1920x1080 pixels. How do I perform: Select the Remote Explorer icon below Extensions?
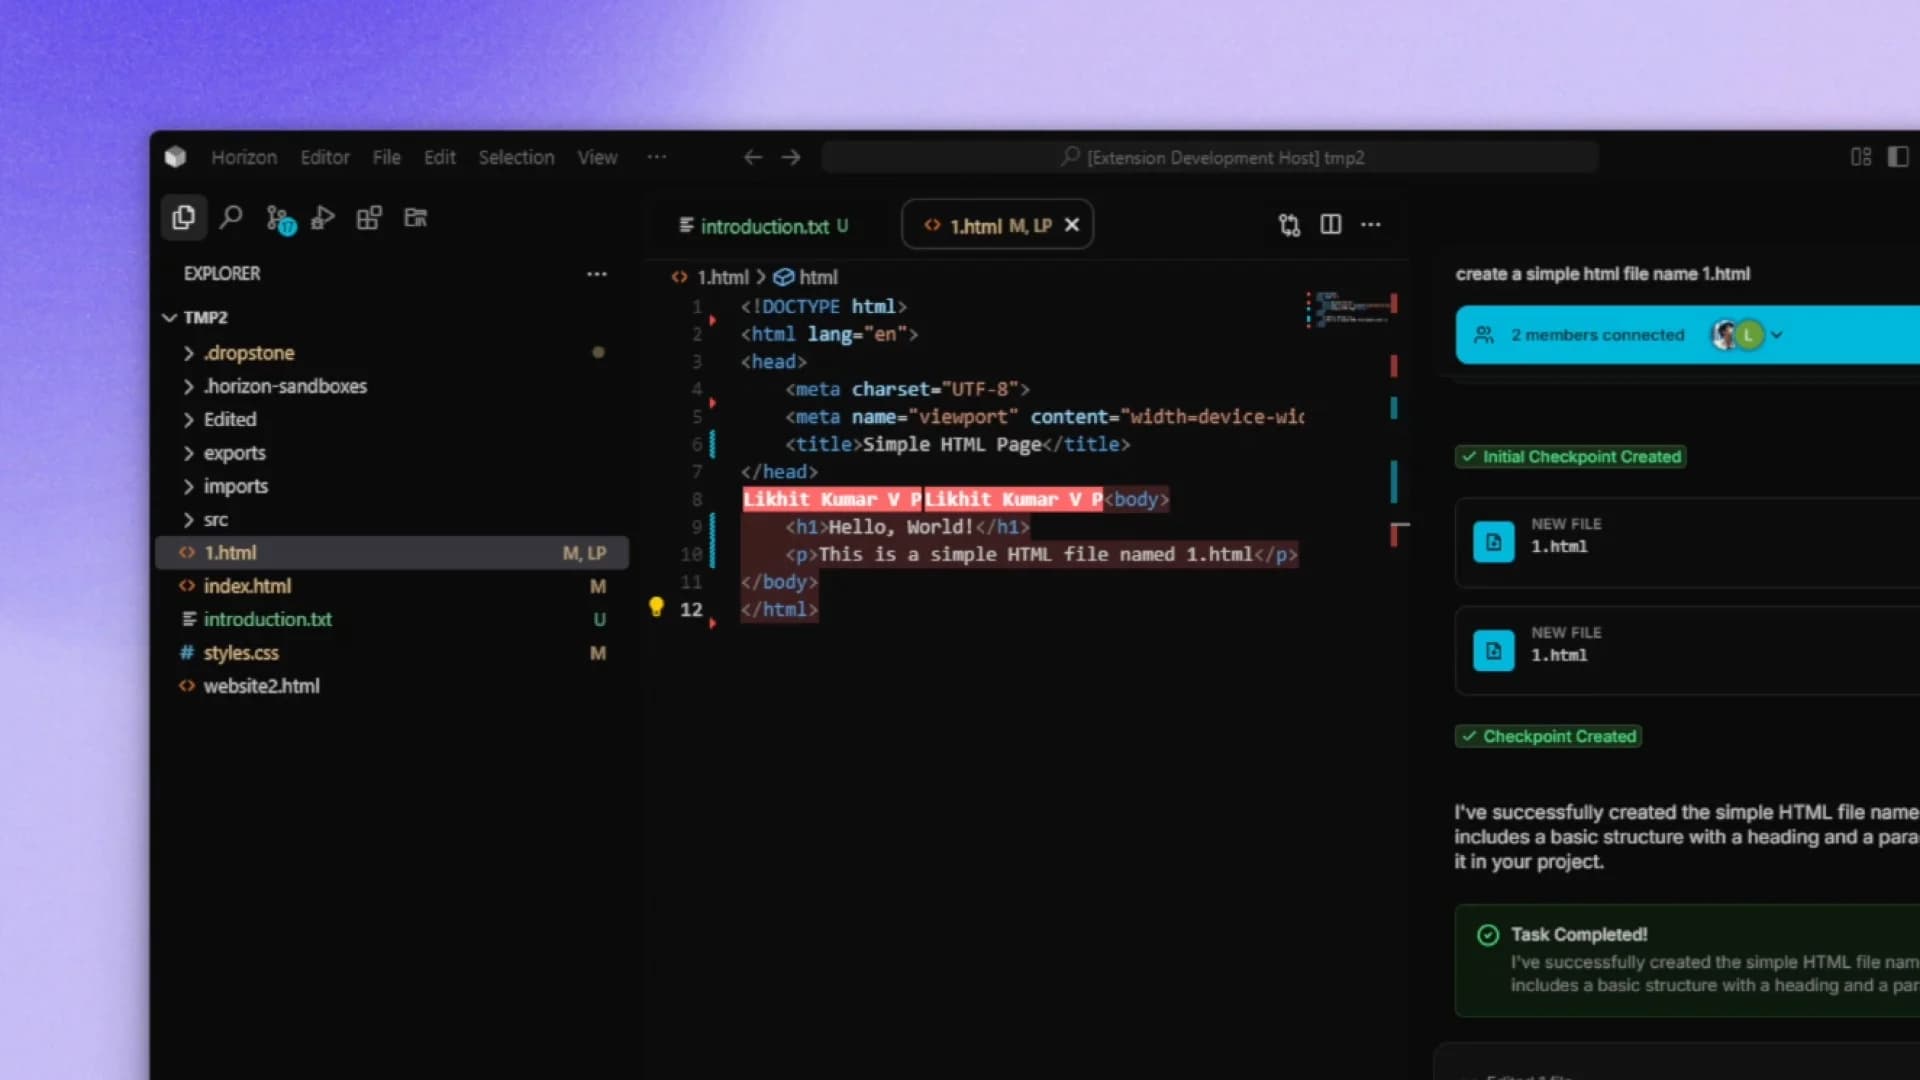(x=414, y=218)
